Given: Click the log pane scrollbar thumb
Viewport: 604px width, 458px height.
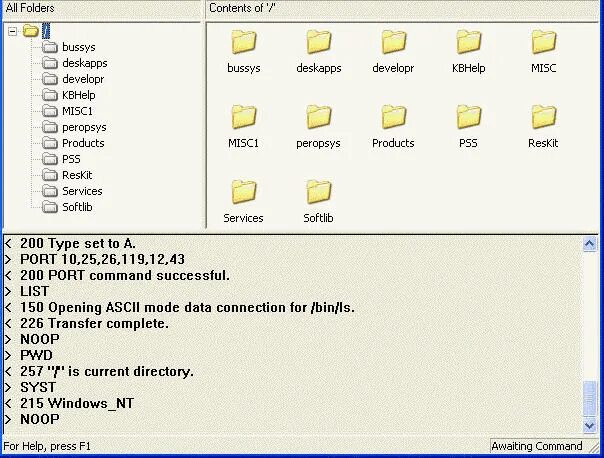Looking at the screenshot, I should coord(590,399).
